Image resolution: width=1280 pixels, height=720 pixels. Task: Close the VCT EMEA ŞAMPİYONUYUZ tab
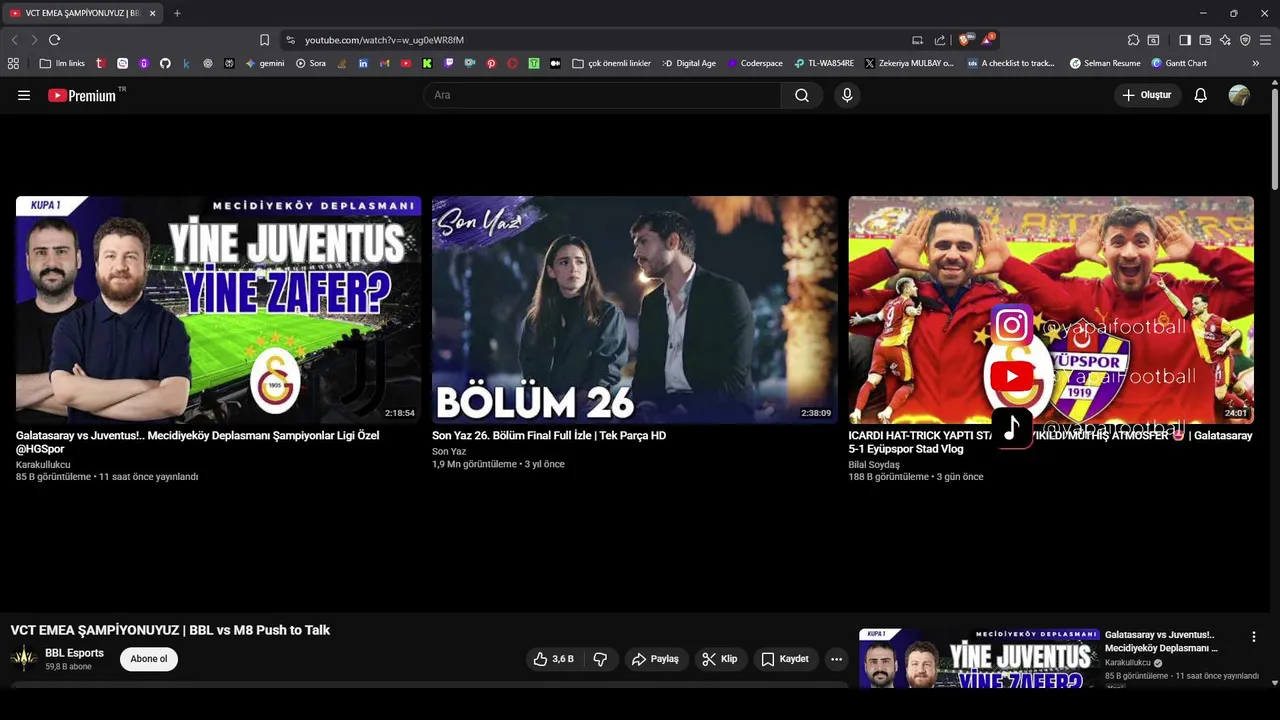click(152, 13)
